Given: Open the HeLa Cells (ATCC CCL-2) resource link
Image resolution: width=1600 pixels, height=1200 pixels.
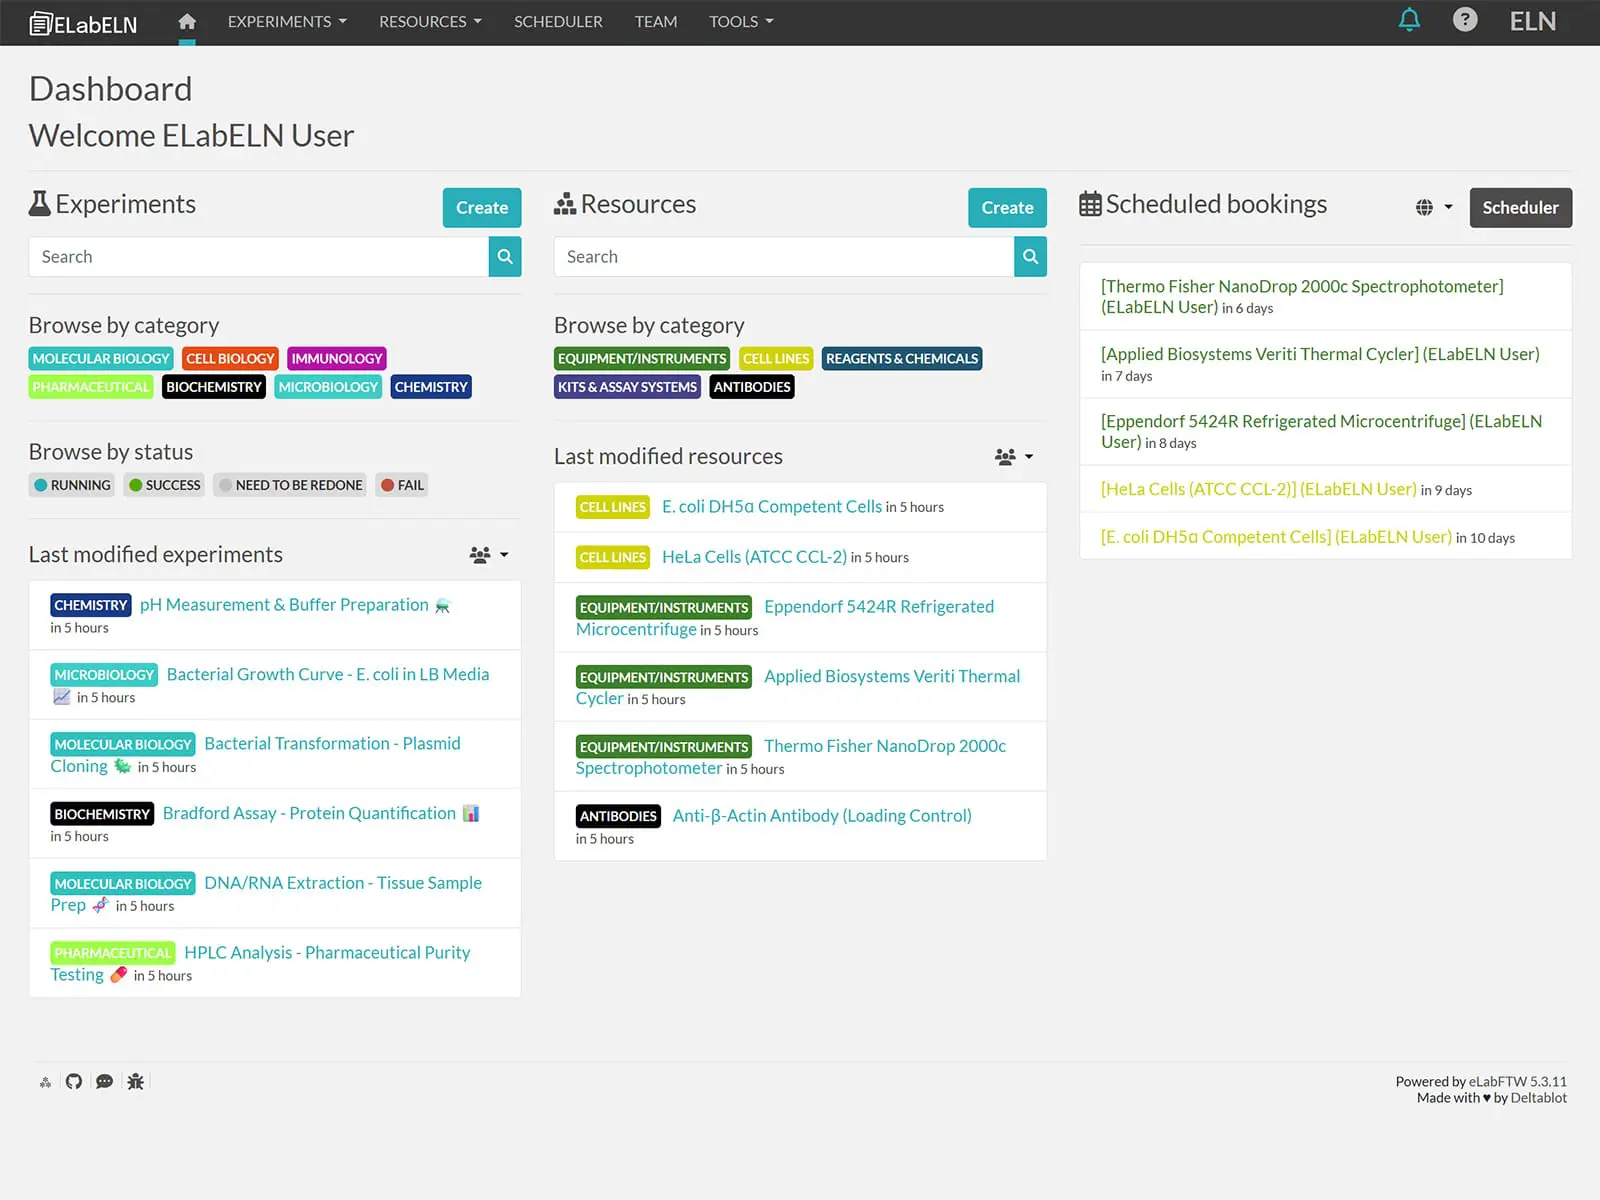Looking at the screenshot, I should [x=753, y=557].
